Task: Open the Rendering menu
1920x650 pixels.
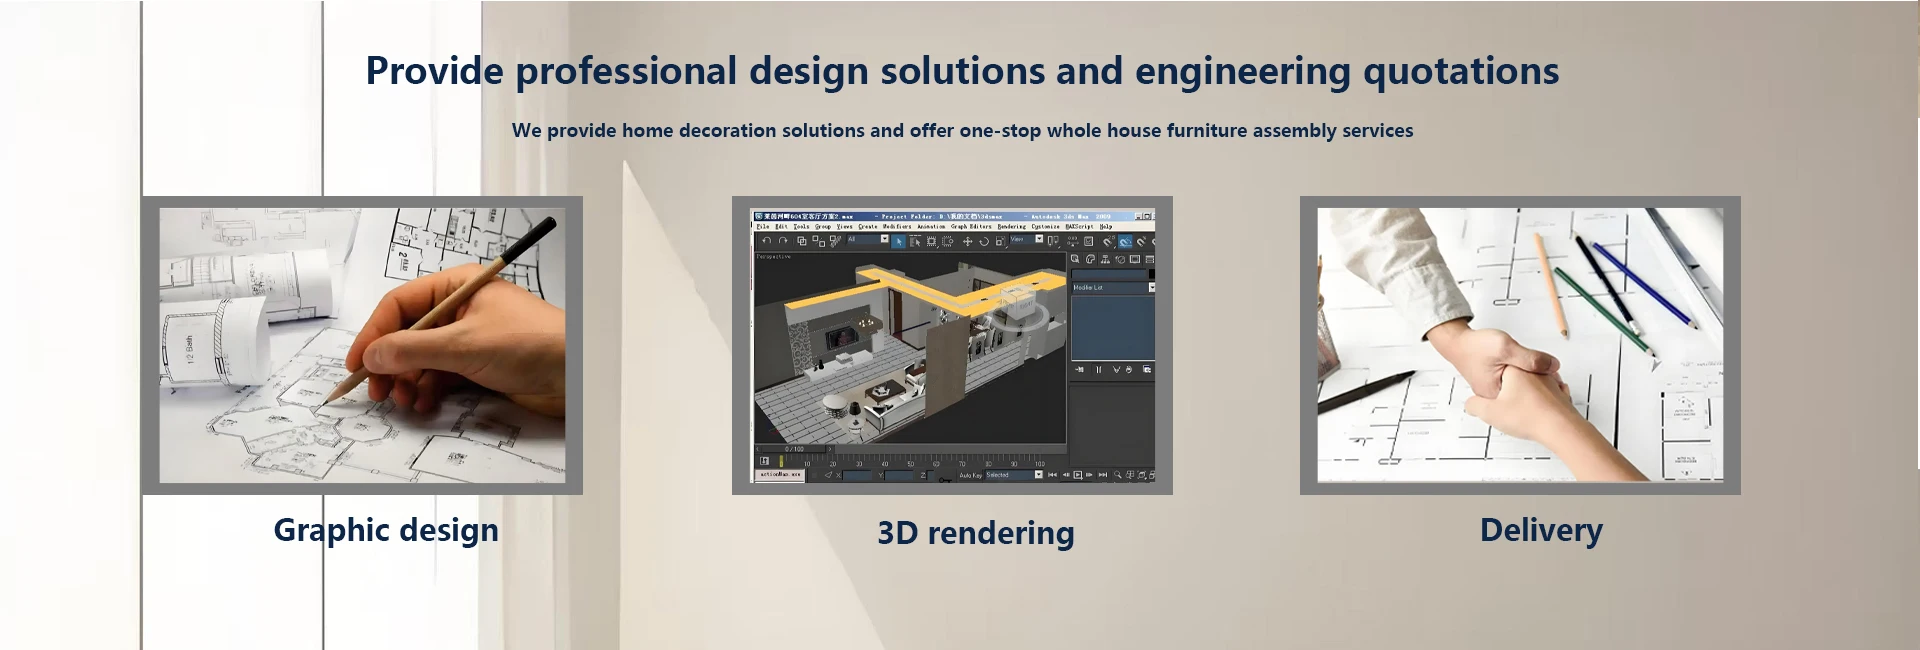Action: (1011, 227)
